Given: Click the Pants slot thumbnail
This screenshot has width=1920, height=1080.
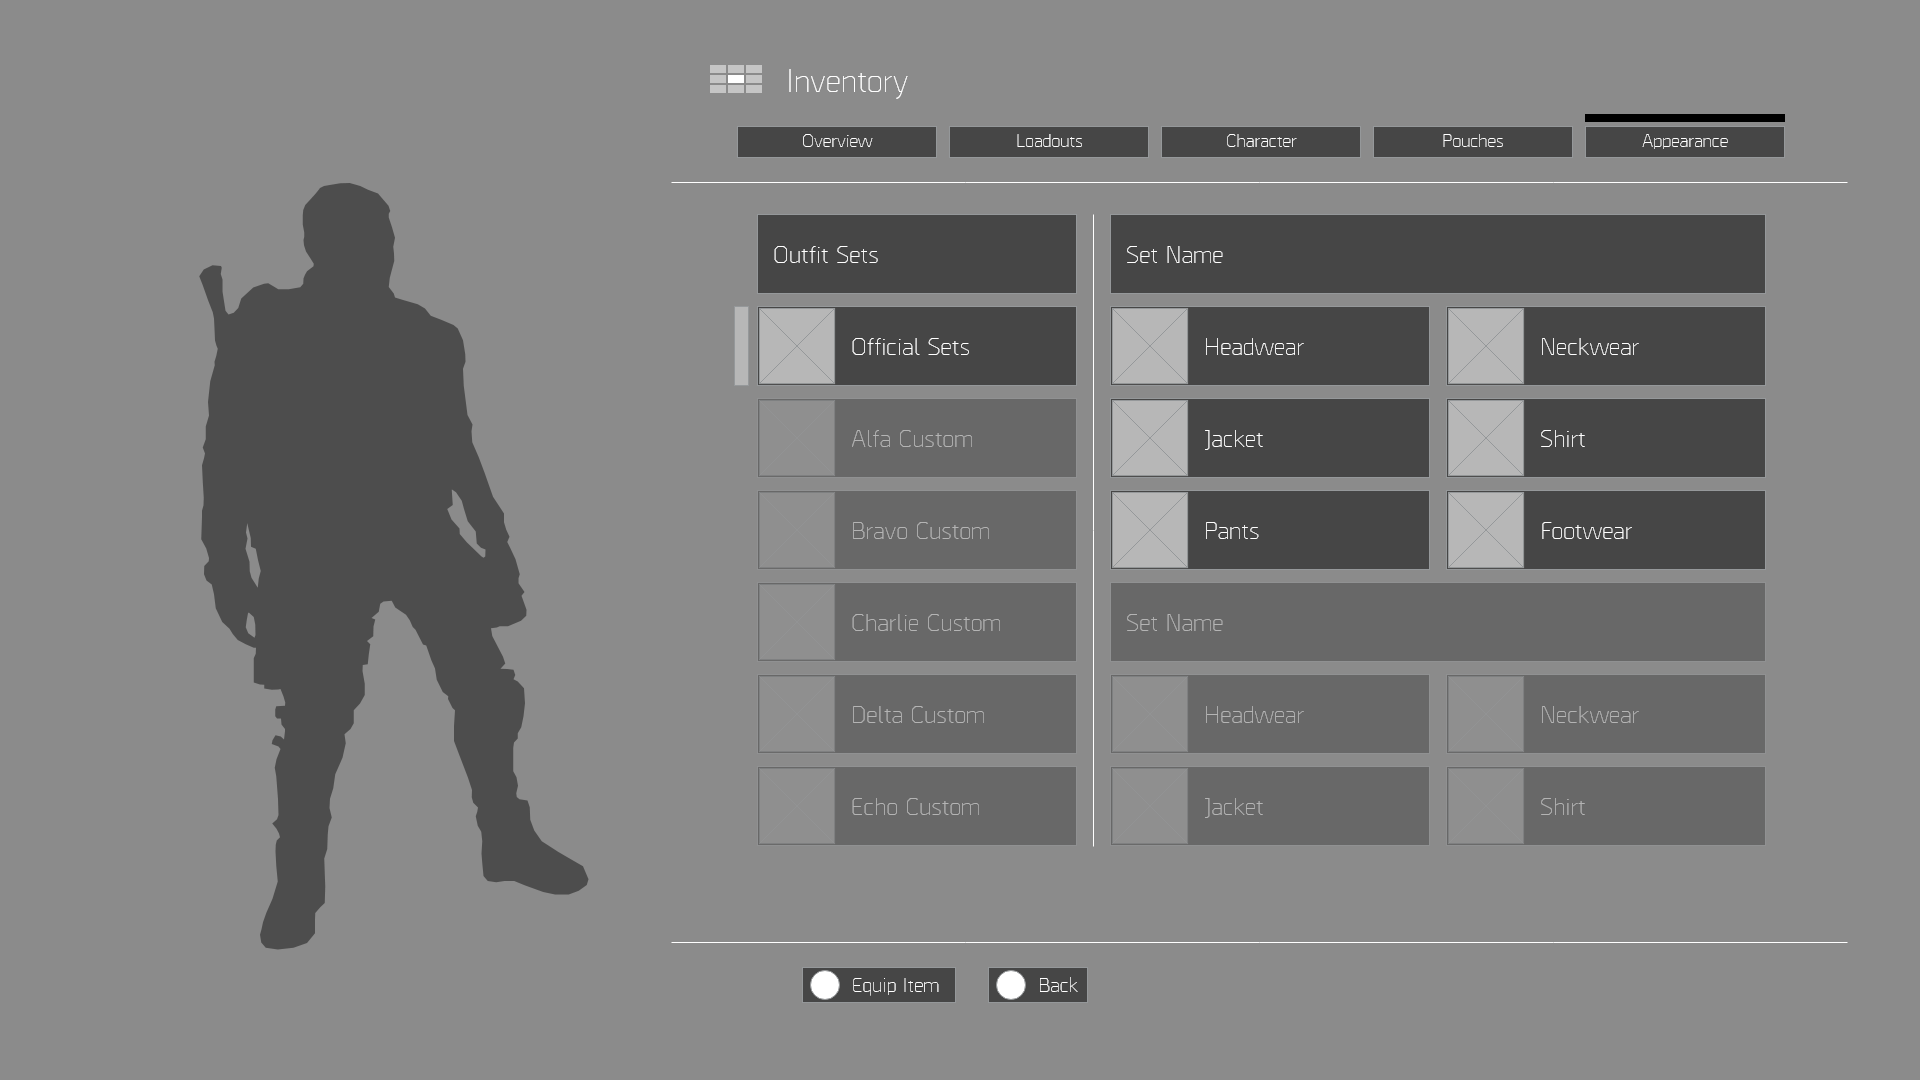Looking at the screenshot, I should [x=1150, y=530].
